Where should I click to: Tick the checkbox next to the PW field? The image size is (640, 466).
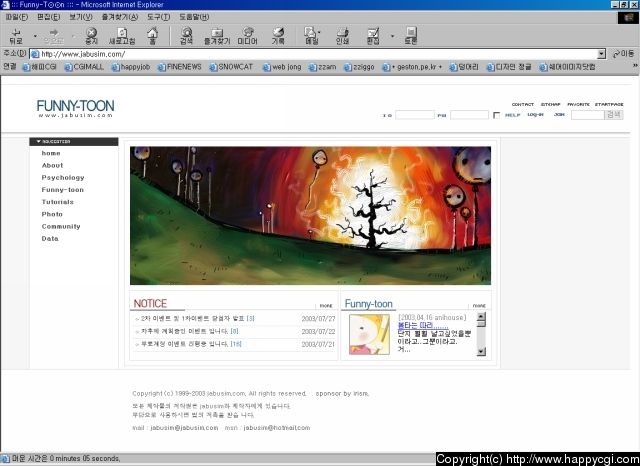pyautogui.click(x=496, y=115)
